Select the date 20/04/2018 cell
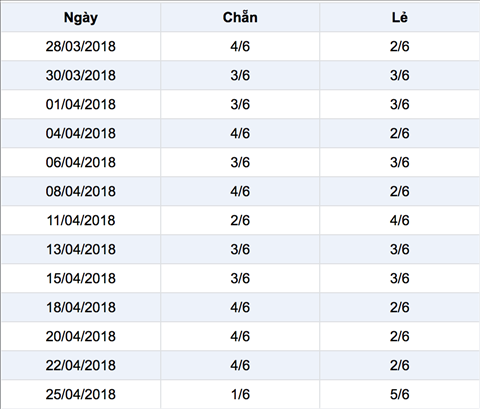The height and width of the screenshot is (409, 480). (x=81, y=336)
